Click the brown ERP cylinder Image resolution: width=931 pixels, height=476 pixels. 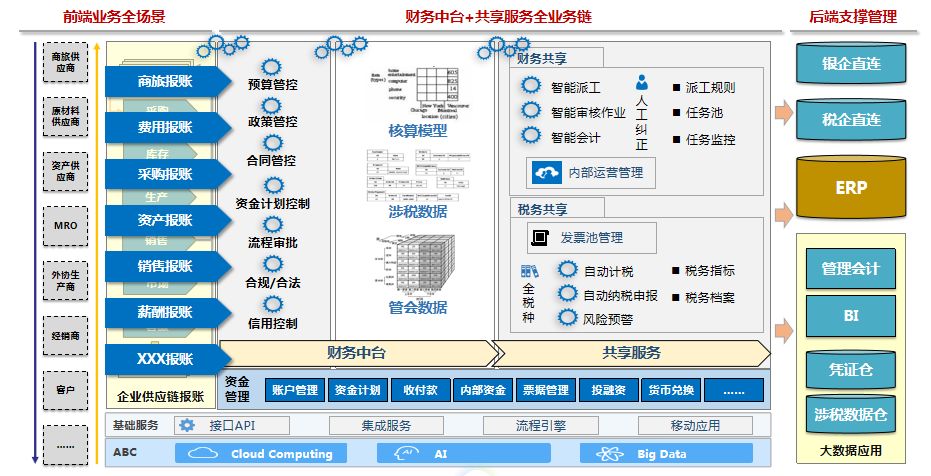[851, 188]
